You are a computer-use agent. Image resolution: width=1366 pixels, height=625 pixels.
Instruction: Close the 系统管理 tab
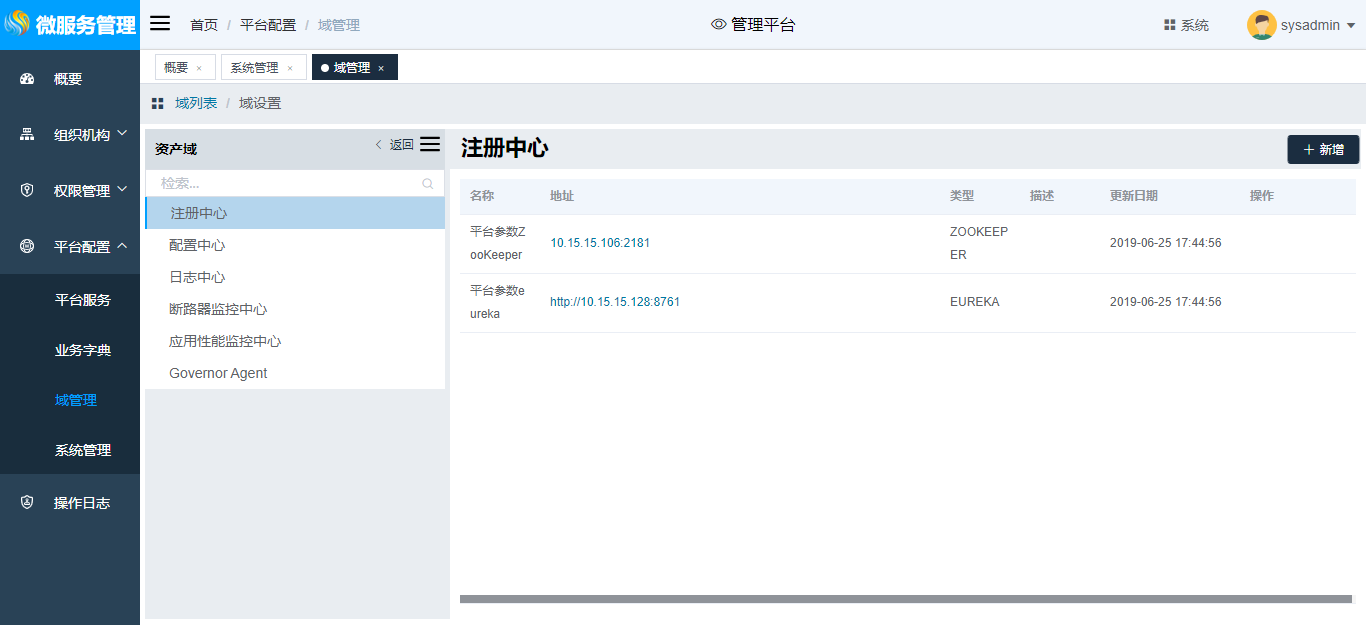[x=290, y=68]
